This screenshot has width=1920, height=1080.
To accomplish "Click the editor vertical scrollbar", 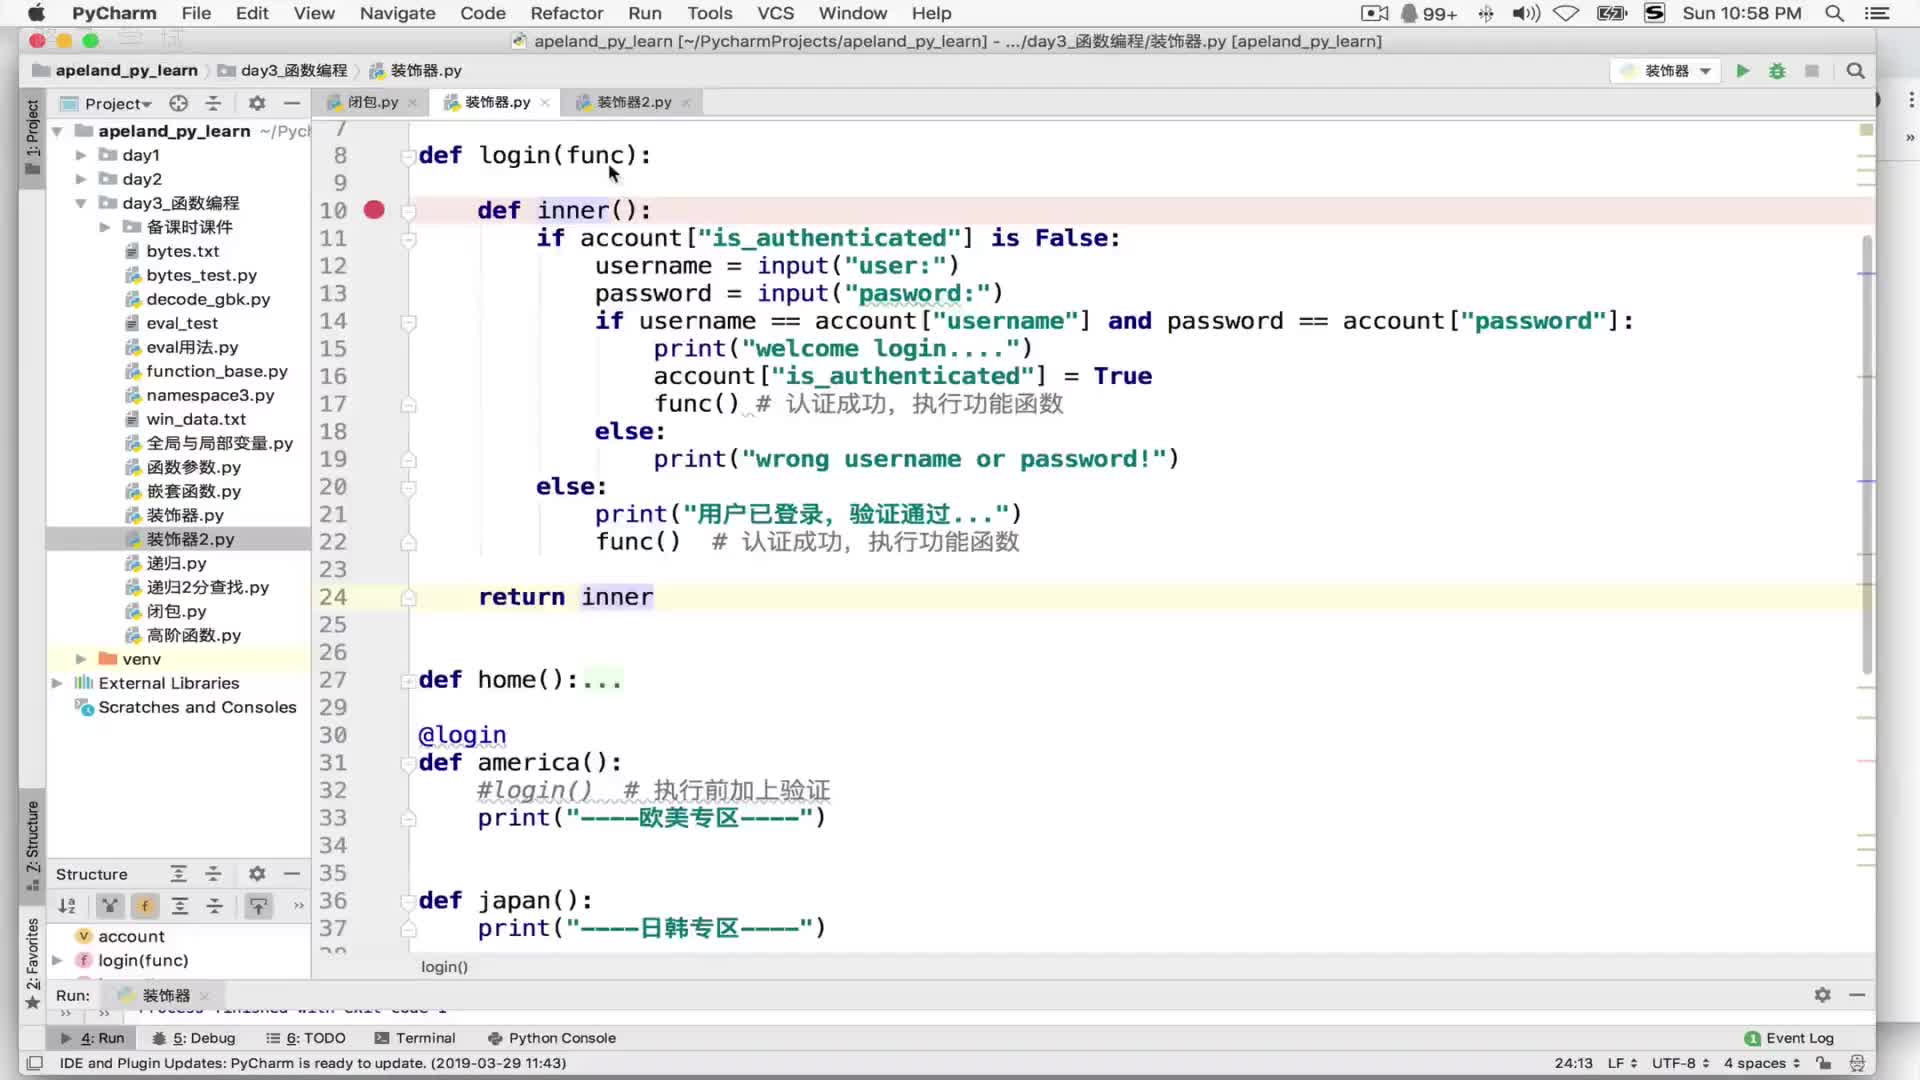I will coord(1866,455).
